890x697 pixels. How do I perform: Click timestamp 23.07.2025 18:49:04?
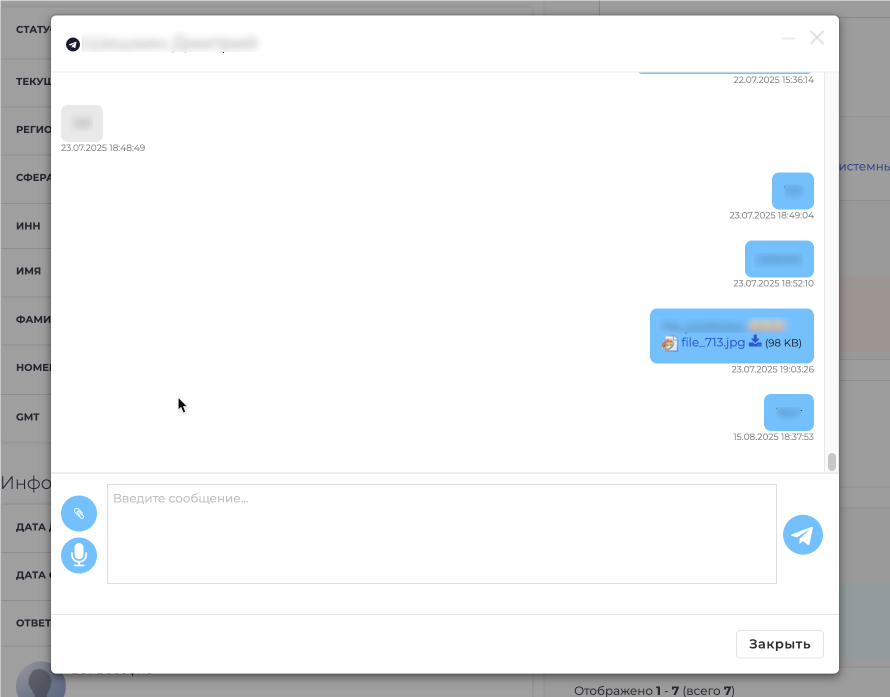pyautogui.click(x=771, y=215)
